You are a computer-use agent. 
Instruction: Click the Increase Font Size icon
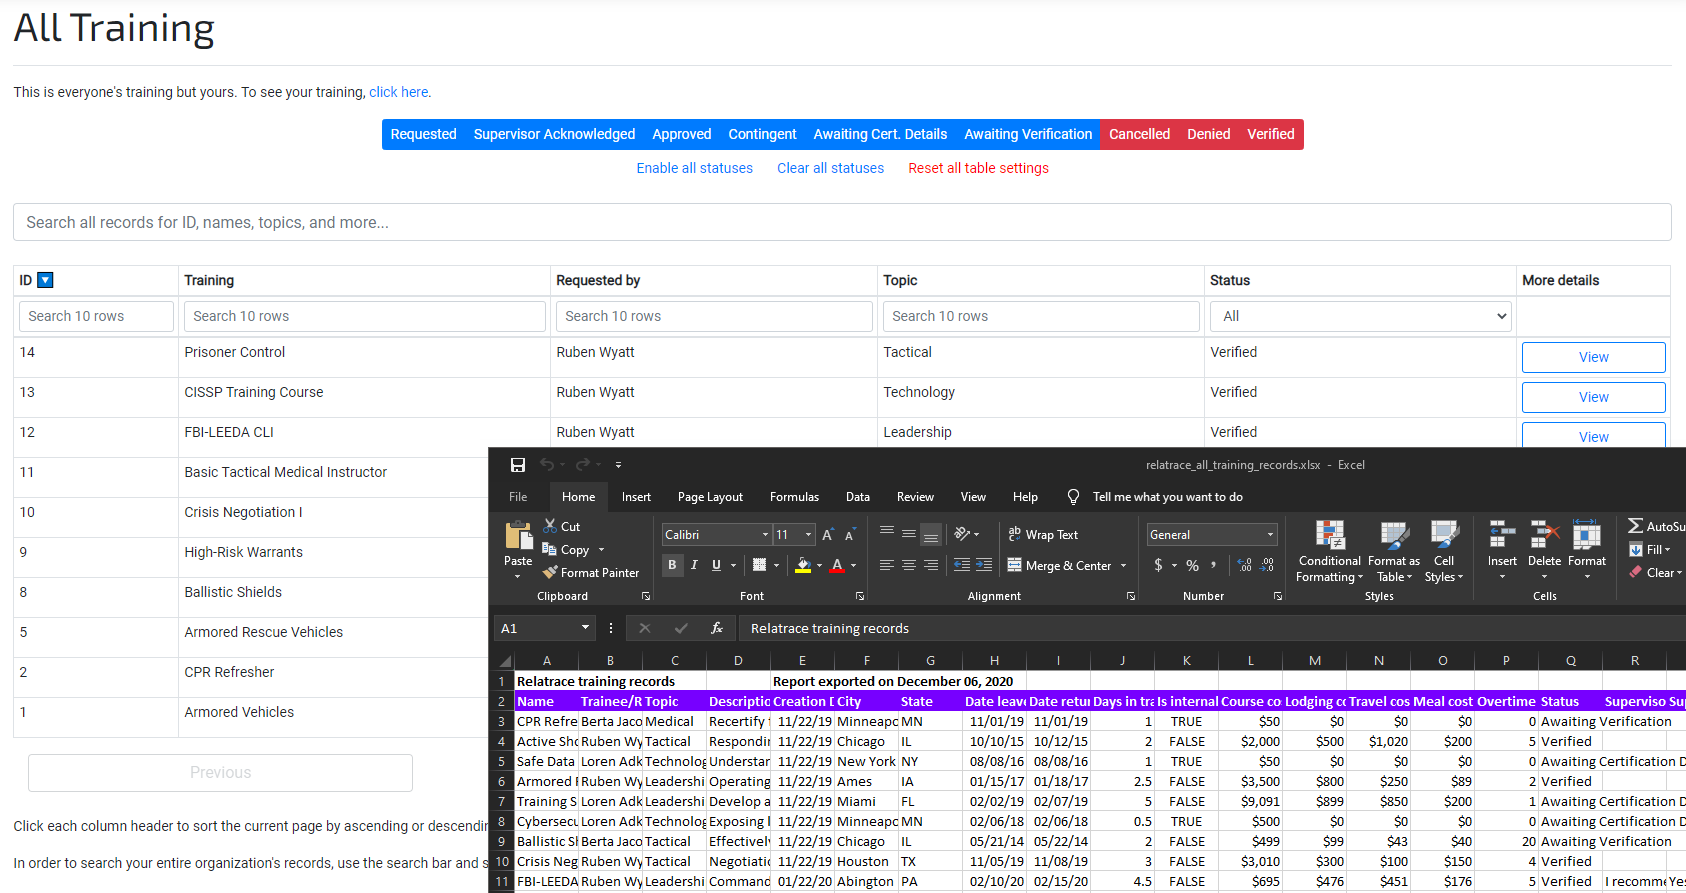(x=828, y=535)
